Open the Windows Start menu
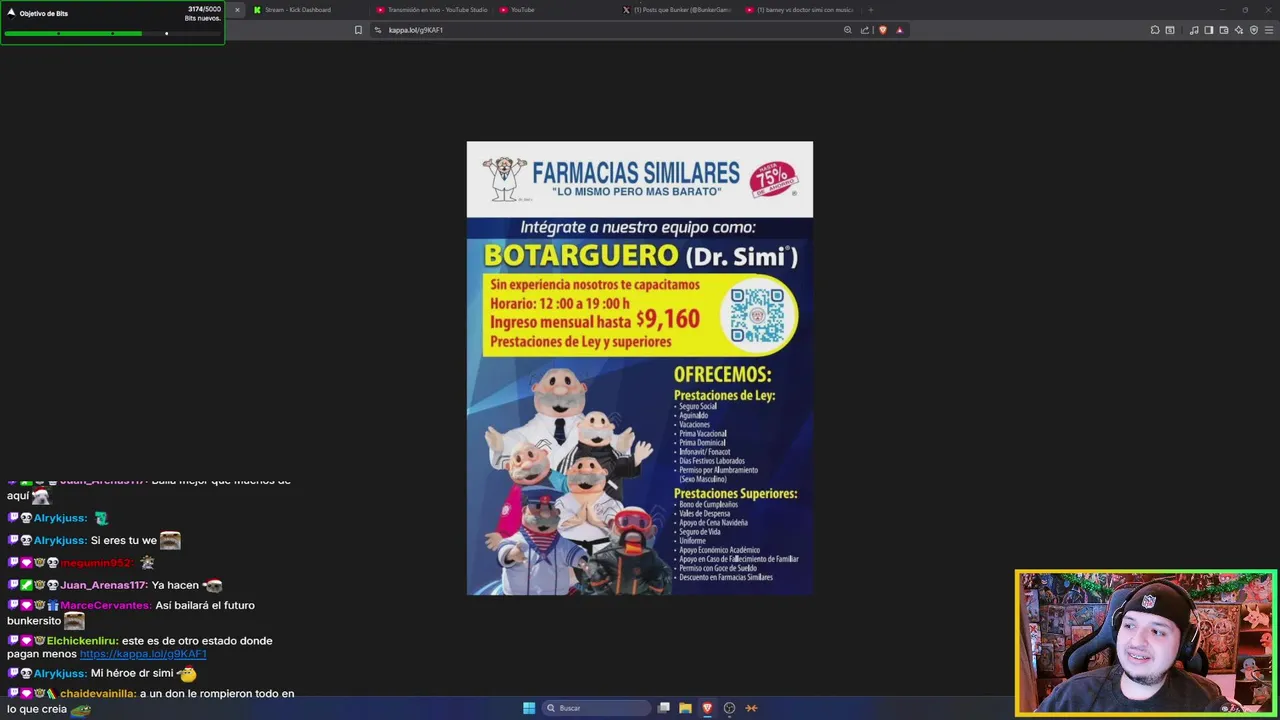1280x720 pixels. coord(529,708)
